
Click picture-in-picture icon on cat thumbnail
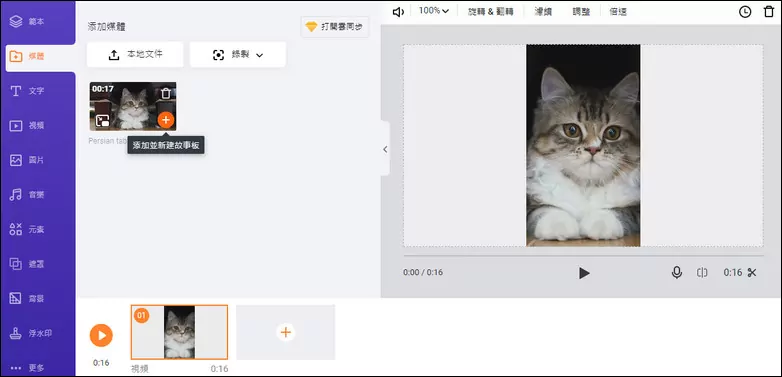[x=103, y=120]
